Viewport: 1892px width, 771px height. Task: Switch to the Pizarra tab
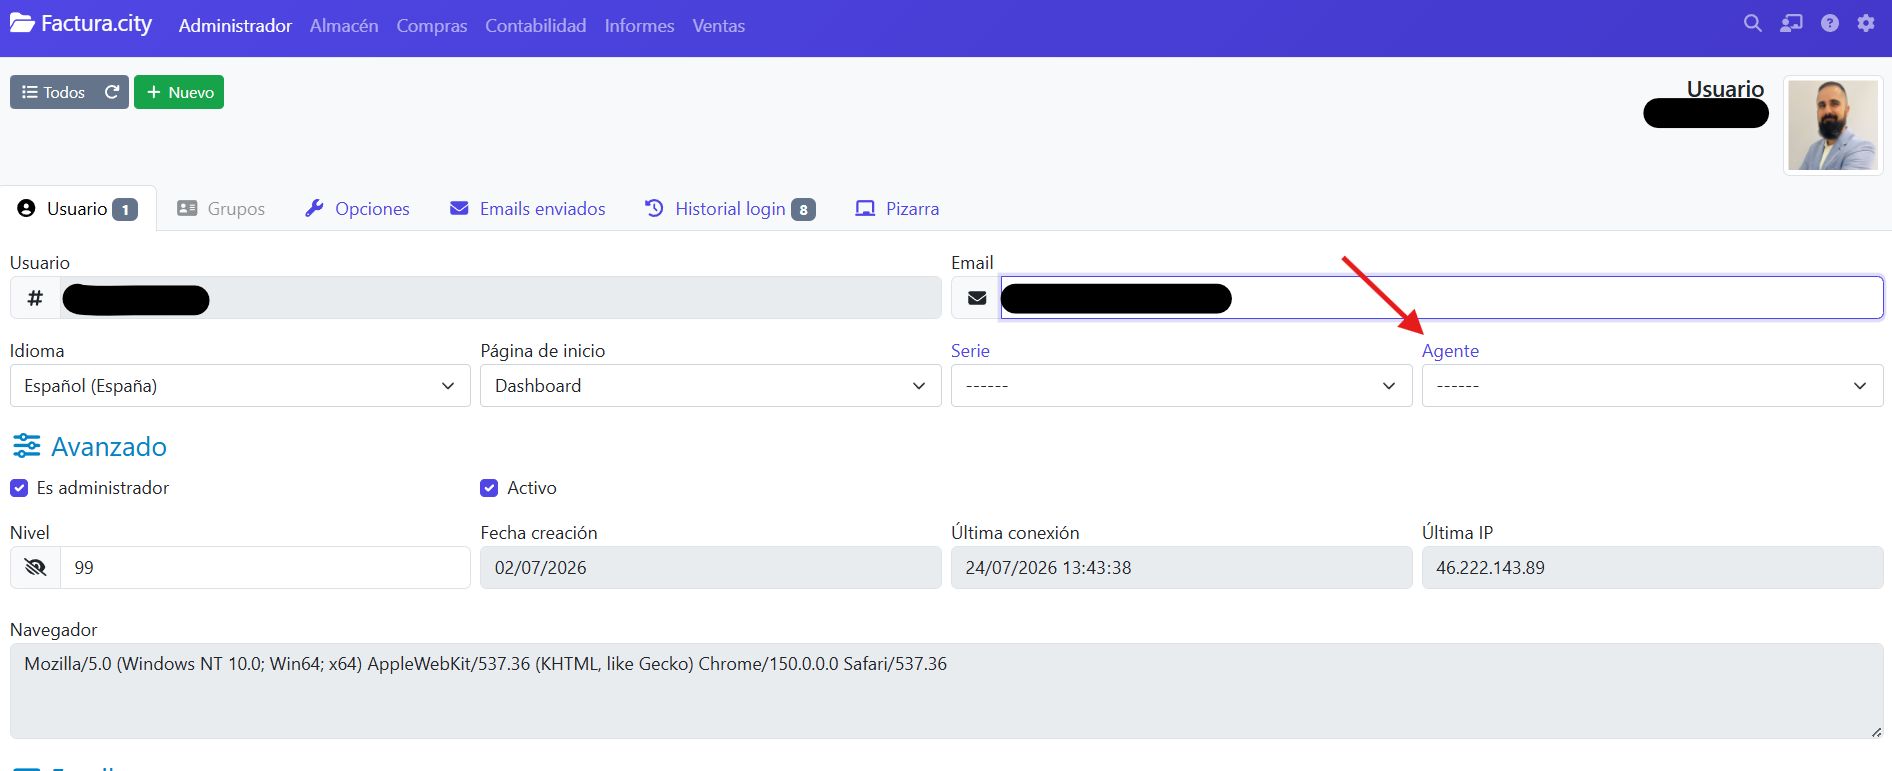(897, 209)
